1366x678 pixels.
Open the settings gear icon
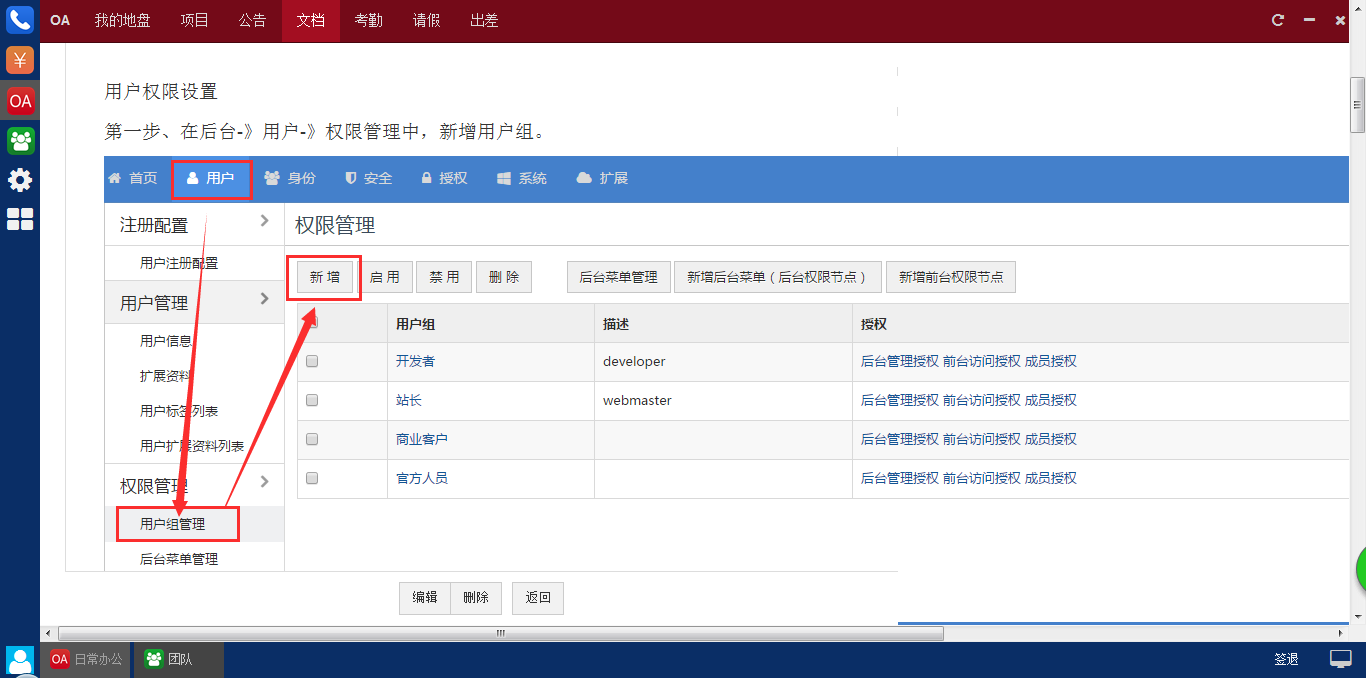20,180
